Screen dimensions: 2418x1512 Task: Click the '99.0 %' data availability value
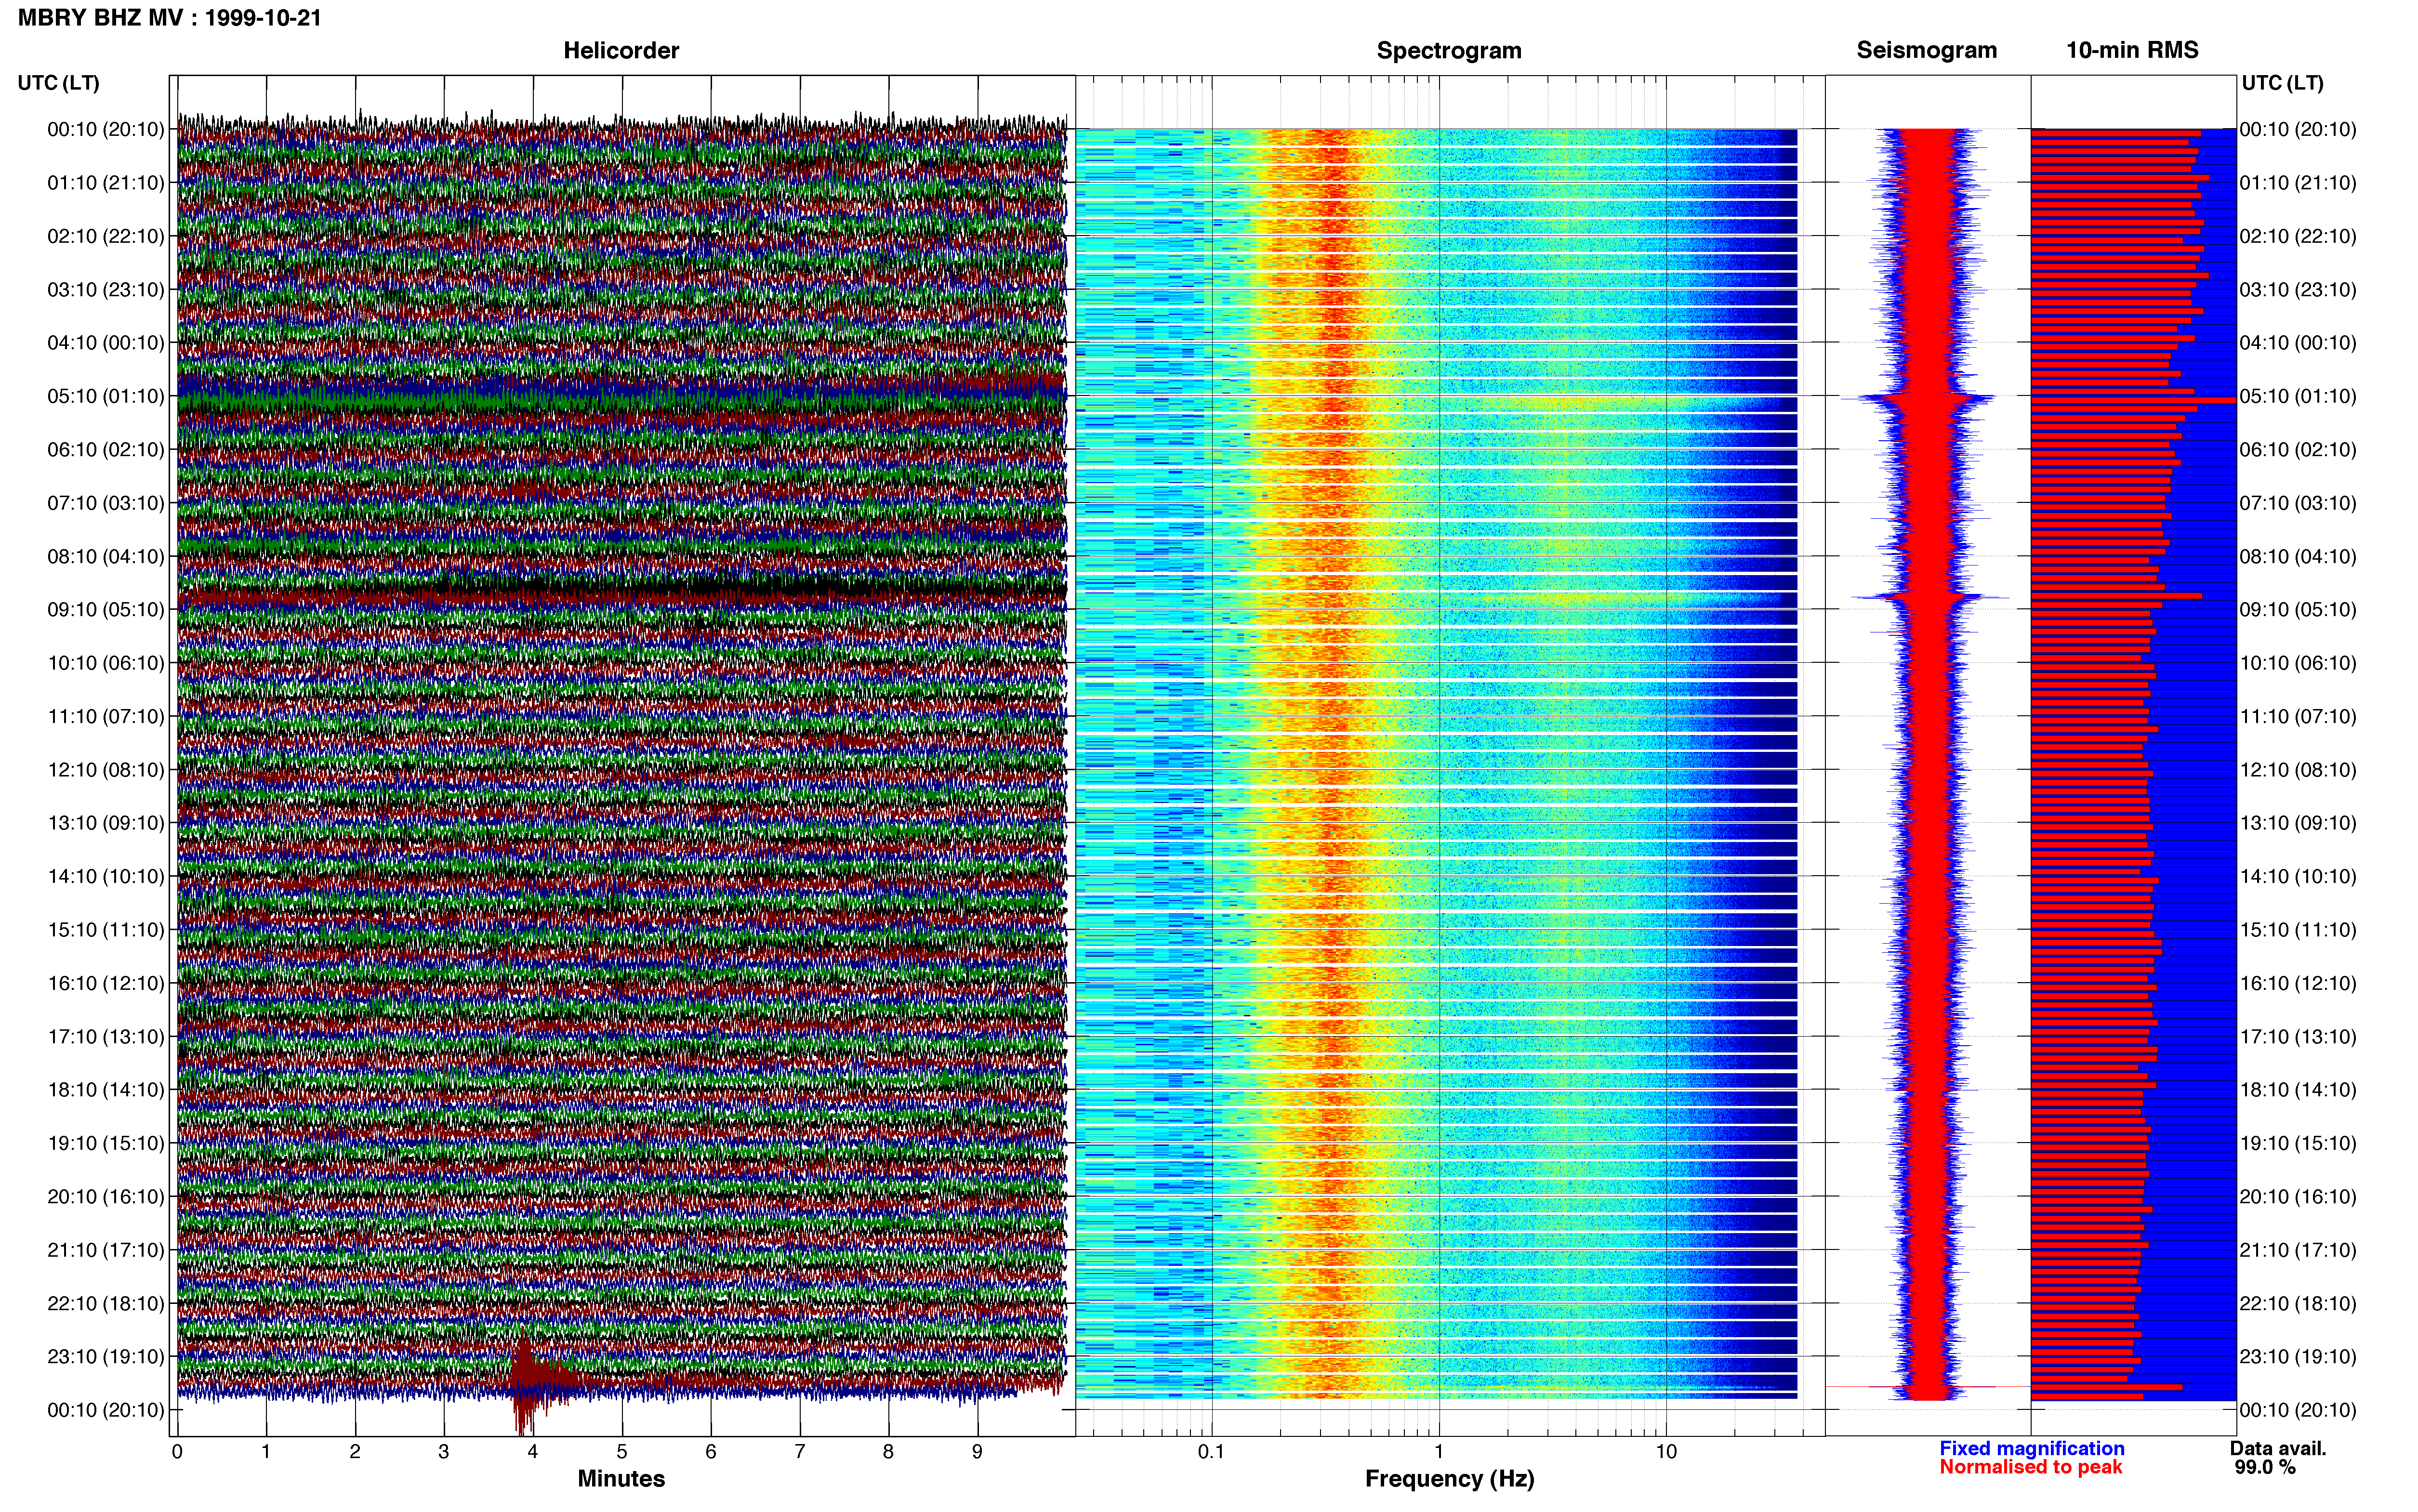tap(2265, 1467)
